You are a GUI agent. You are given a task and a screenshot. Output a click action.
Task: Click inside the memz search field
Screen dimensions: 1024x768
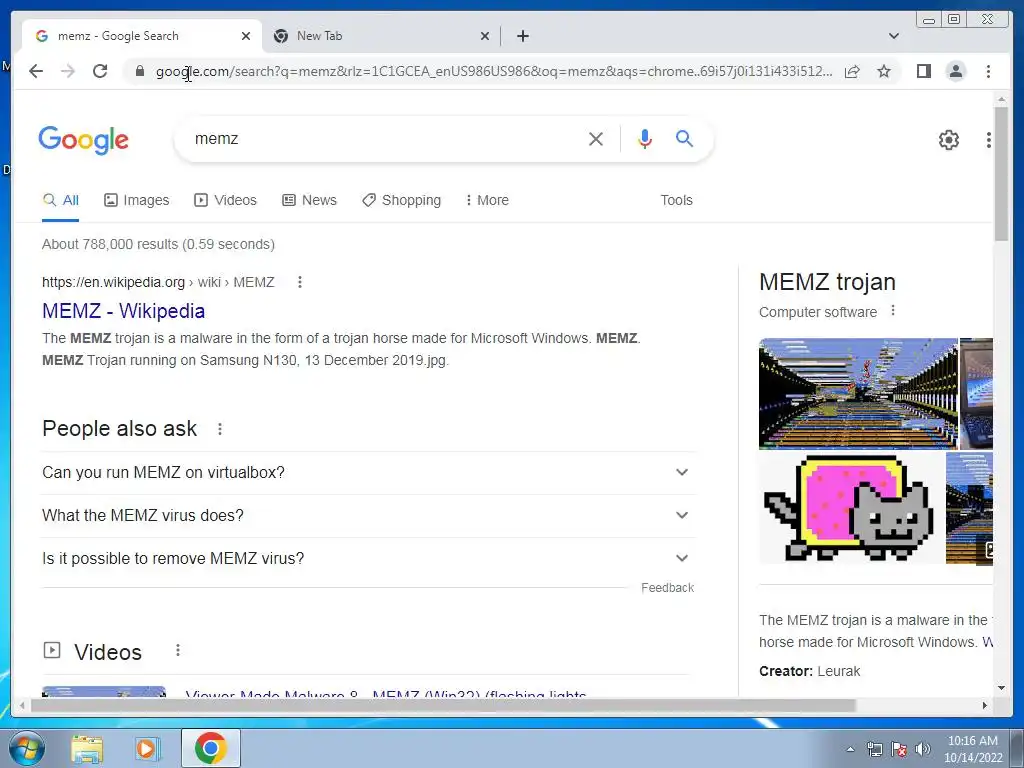click(385, 138)
